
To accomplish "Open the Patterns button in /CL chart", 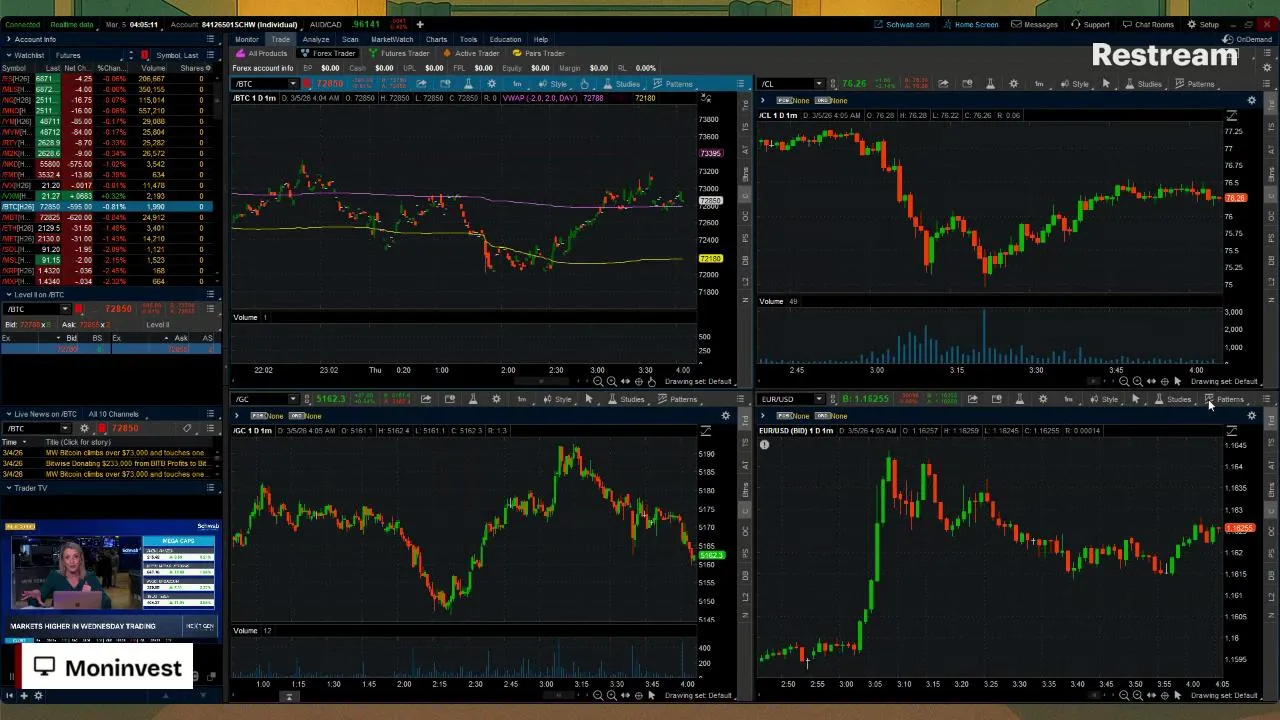I will tap(1194, 84).
